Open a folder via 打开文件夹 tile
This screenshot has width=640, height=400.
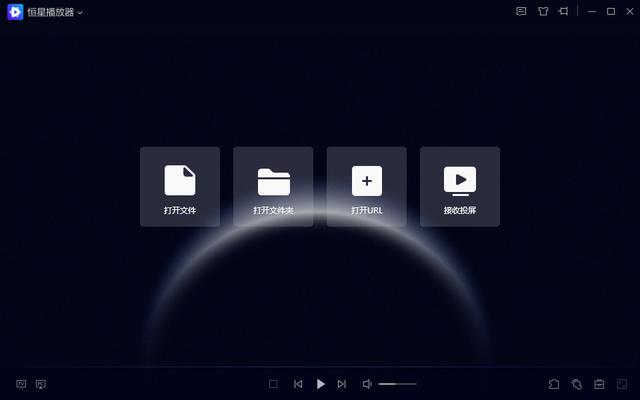[x=273, y=186]
